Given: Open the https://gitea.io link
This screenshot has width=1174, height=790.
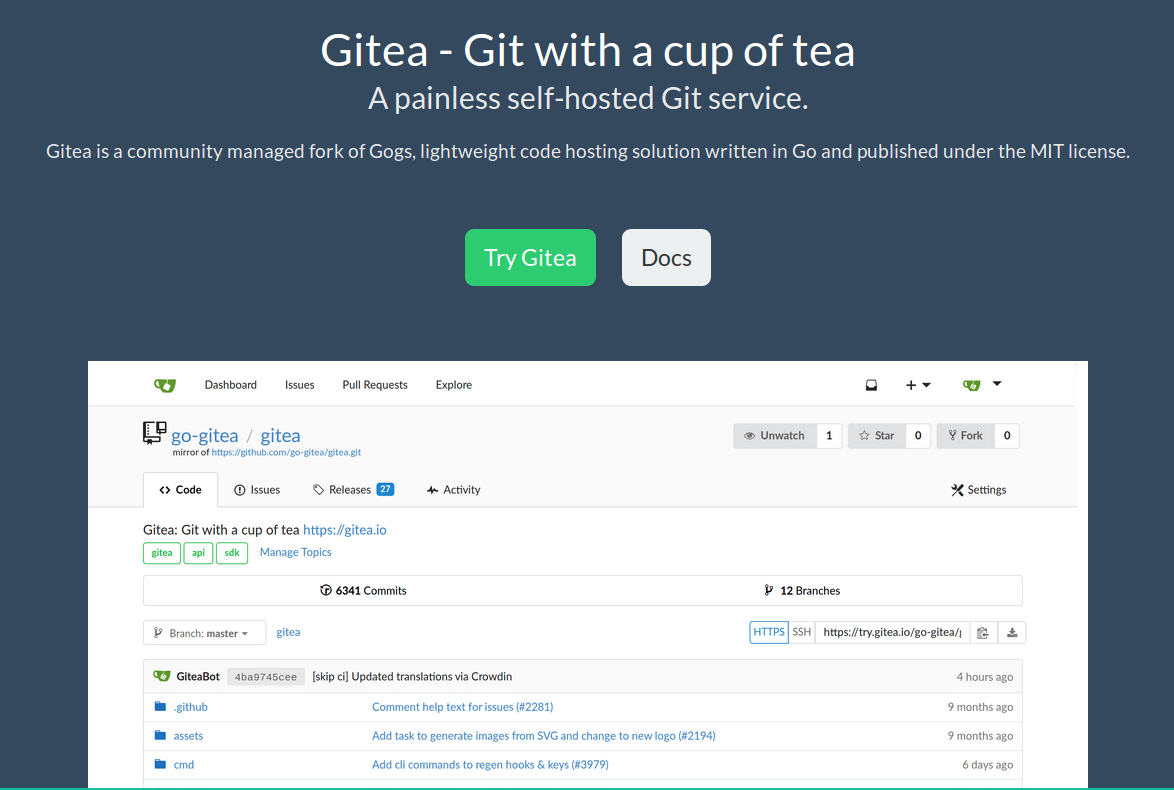Looking at the screenshot, I should 344,530.
